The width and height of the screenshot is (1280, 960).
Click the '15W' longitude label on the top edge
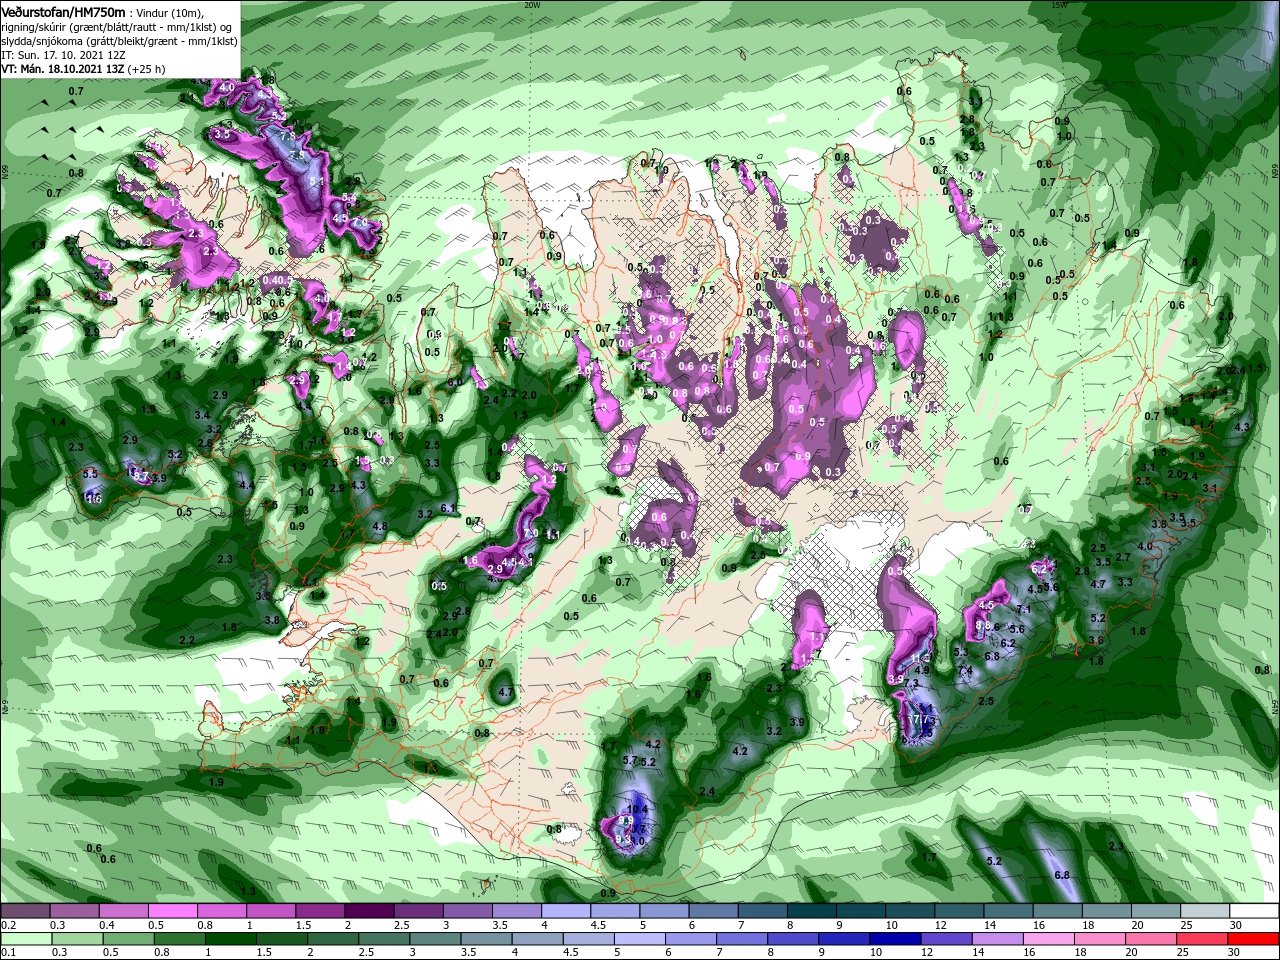click(x=1060, y=4)
